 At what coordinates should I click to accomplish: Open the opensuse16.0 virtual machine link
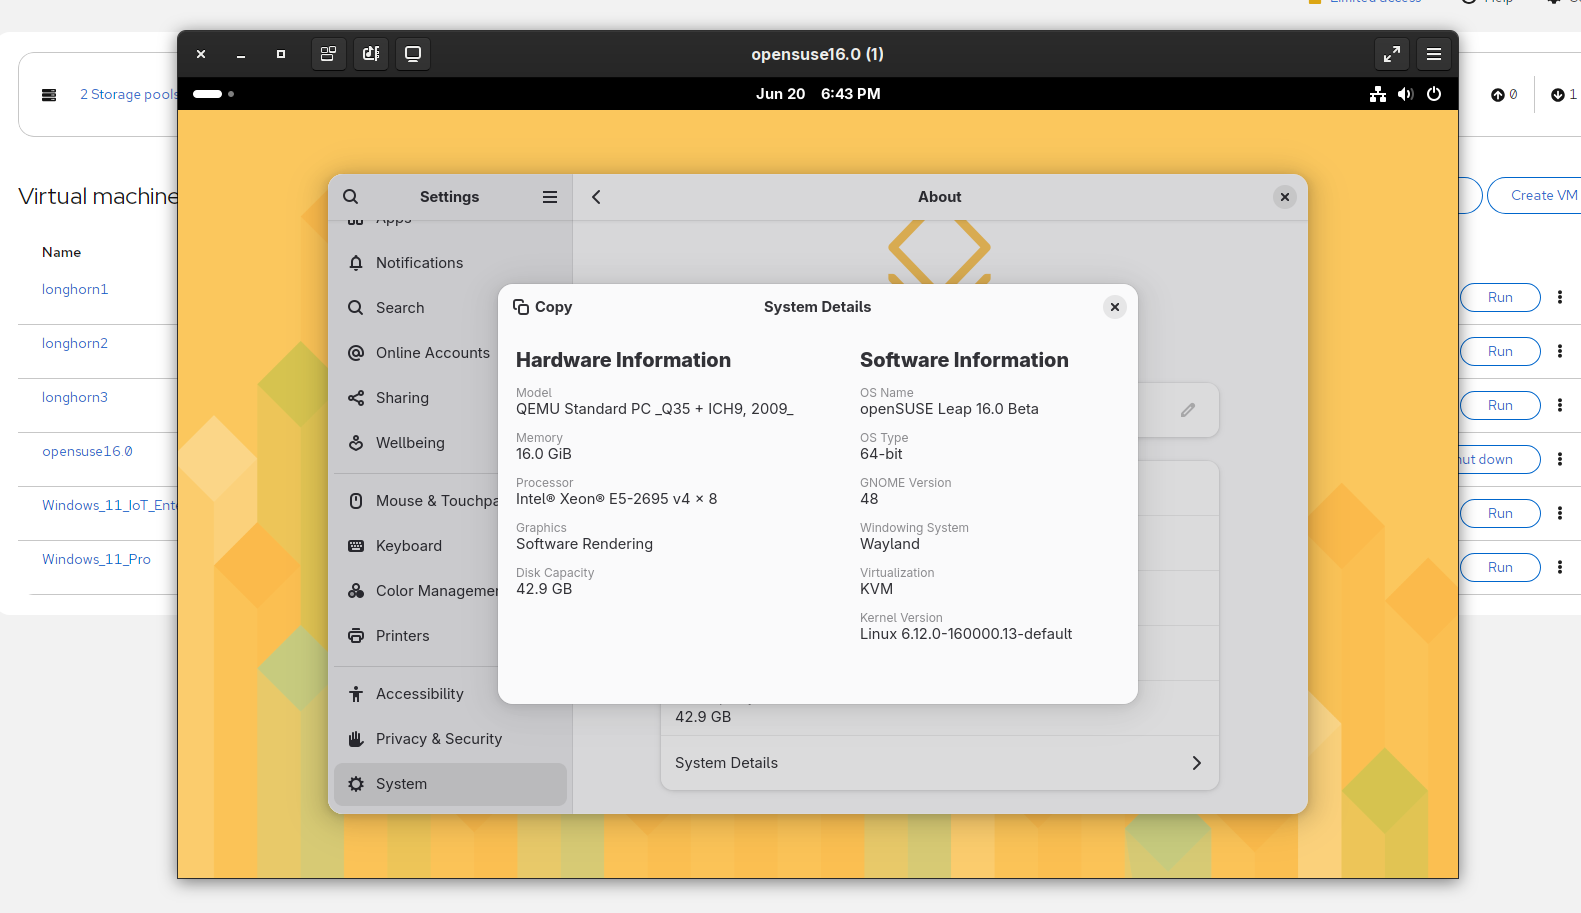[87, 451]
